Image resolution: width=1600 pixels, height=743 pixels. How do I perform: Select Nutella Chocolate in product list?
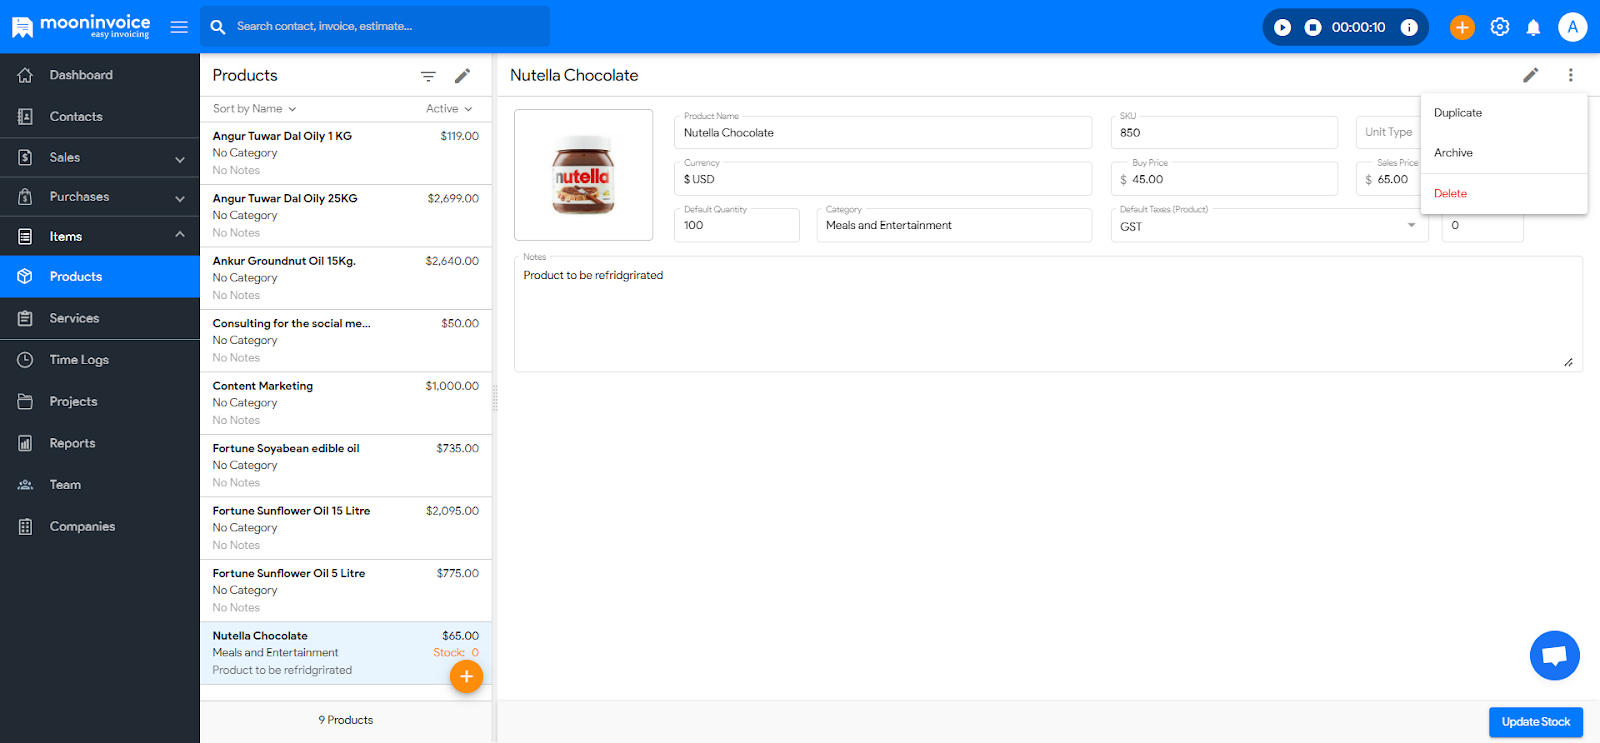[346, 653]
